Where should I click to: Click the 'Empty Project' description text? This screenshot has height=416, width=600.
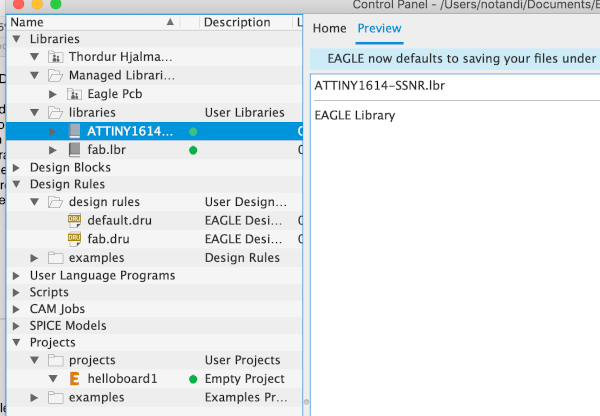click(245, 379)
